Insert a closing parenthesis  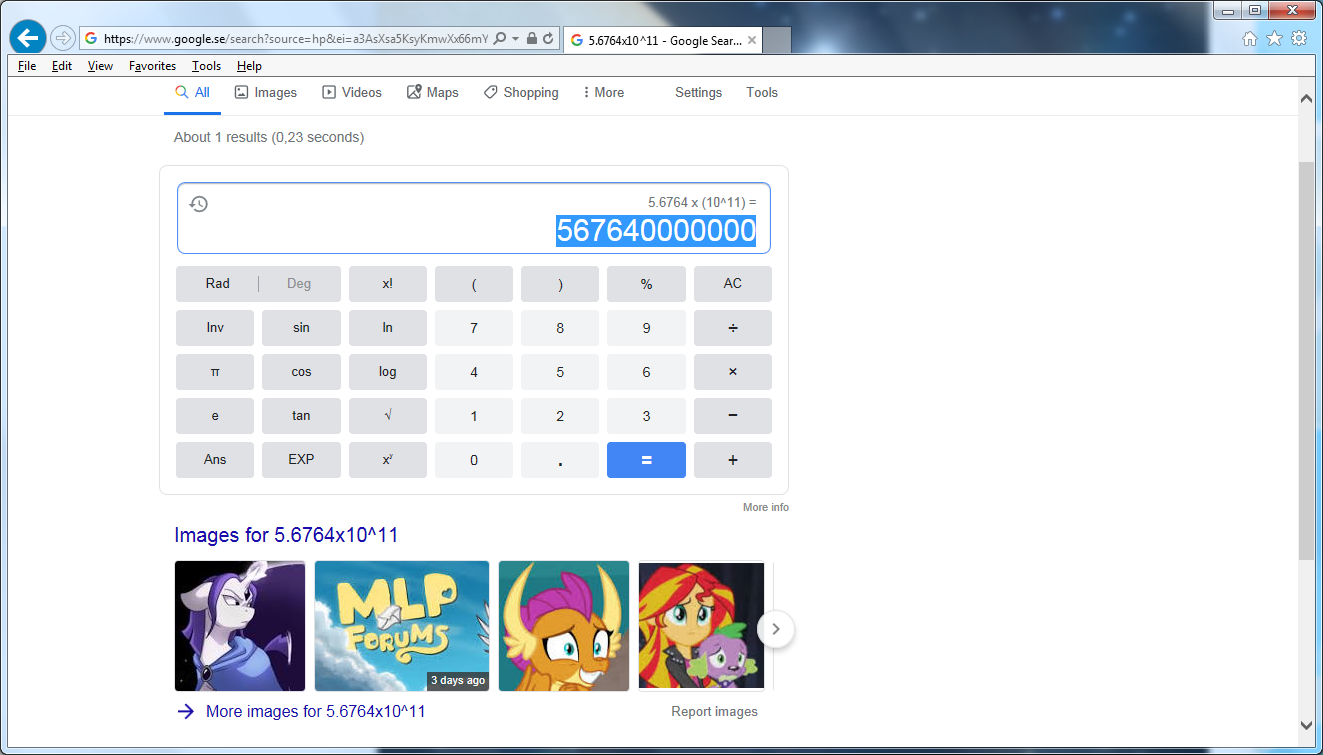(560, 284)
